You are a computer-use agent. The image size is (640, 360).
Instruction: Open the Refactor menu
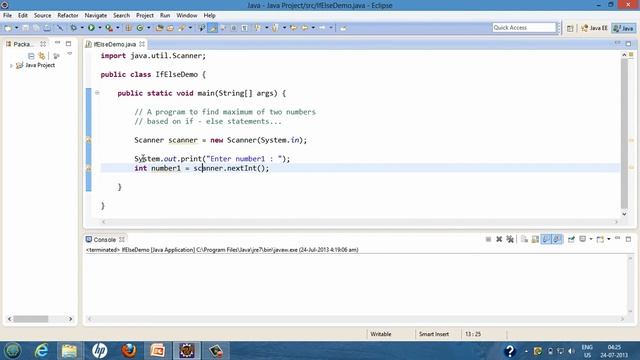click(x=68, y=15)
